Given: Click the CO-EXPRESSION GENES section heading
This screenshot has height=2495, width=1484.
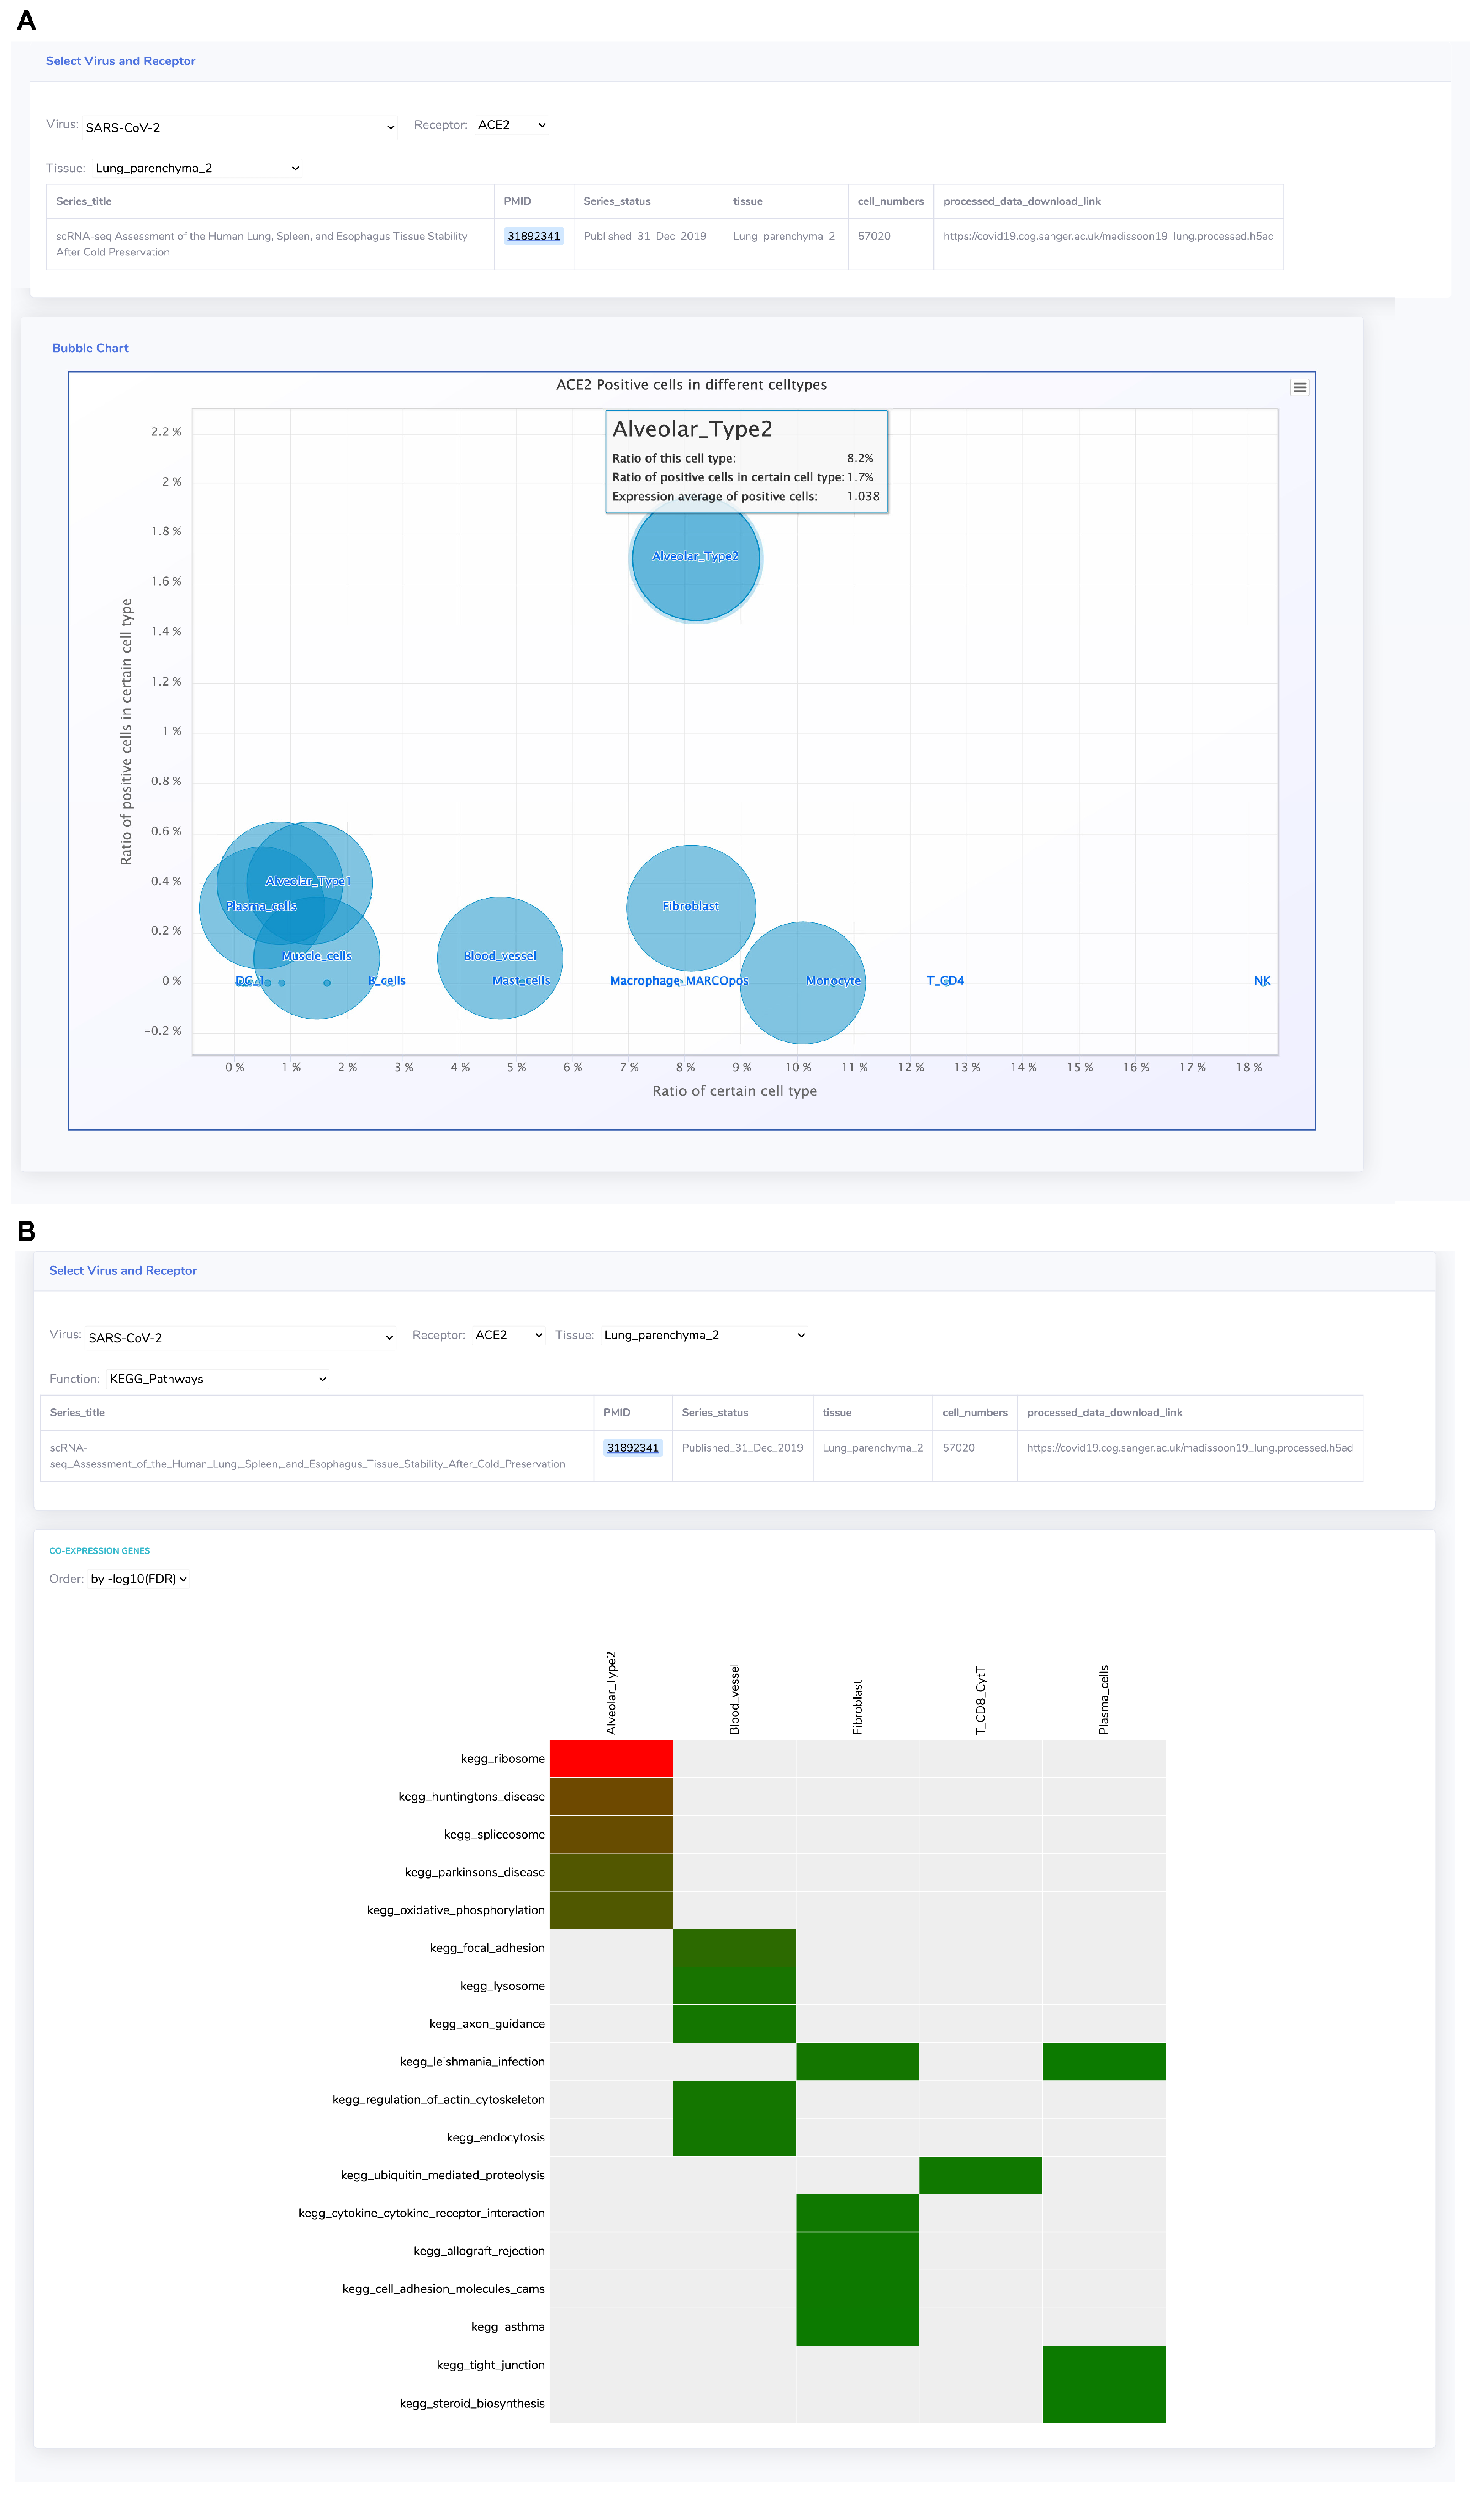Looking at the screenshot, I should (99, 1550).
